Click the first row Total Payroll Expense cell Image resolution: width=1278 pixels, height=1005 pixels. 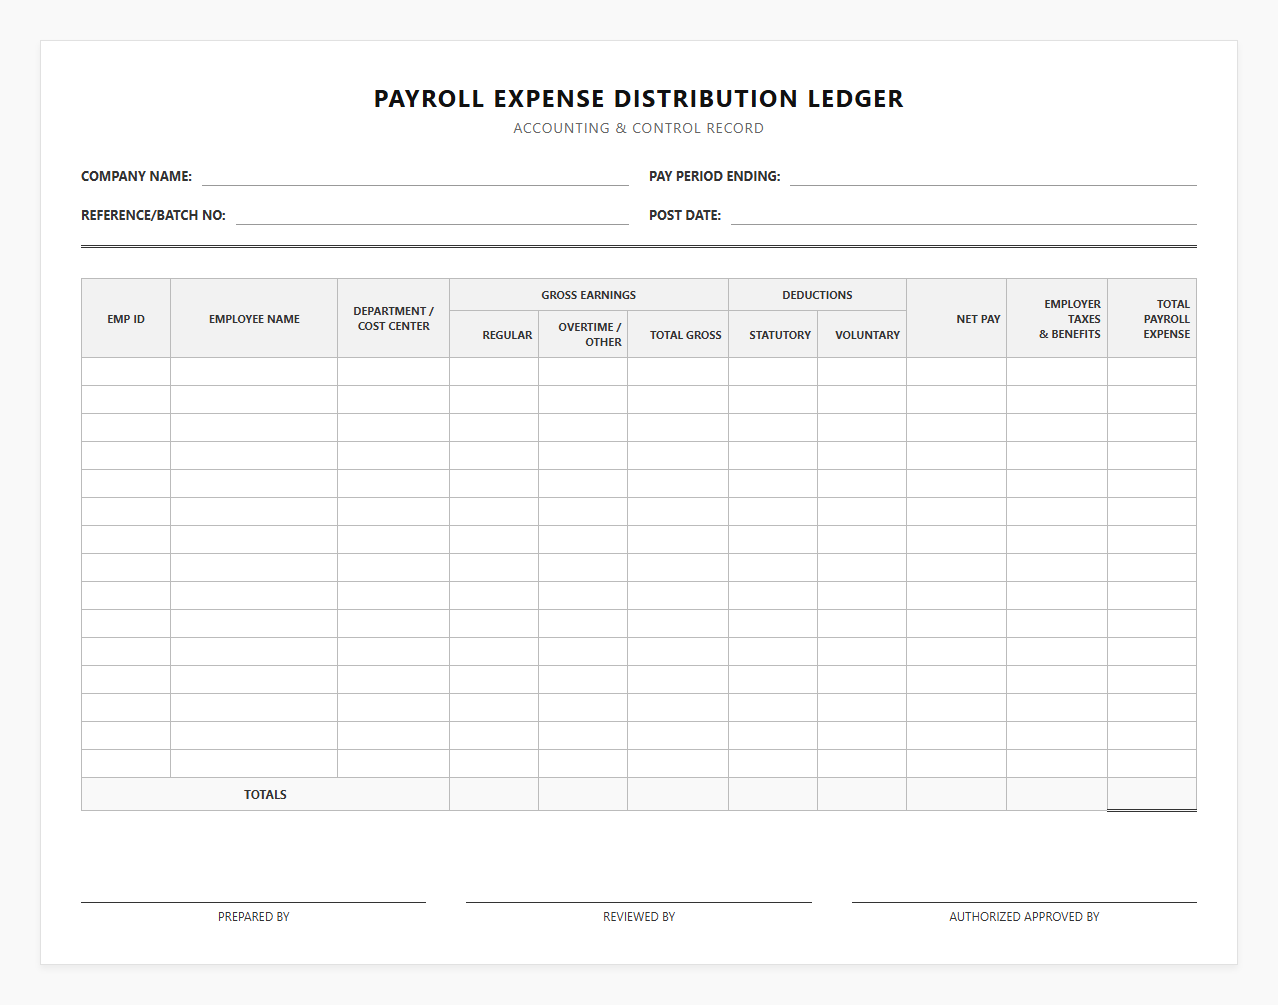point(1152,372)
